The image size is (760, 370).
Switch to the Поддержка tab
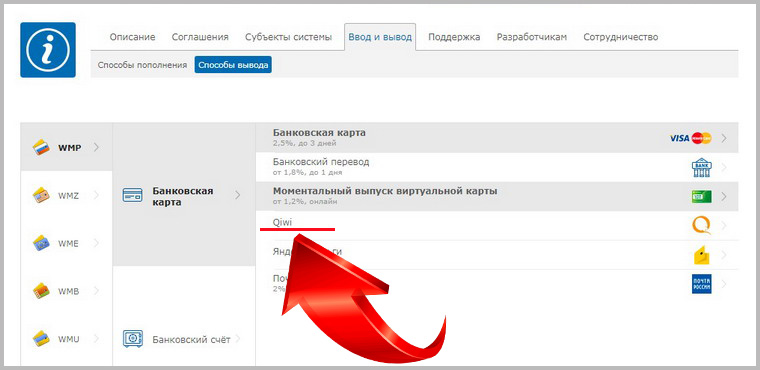click(x=454, y=37)
